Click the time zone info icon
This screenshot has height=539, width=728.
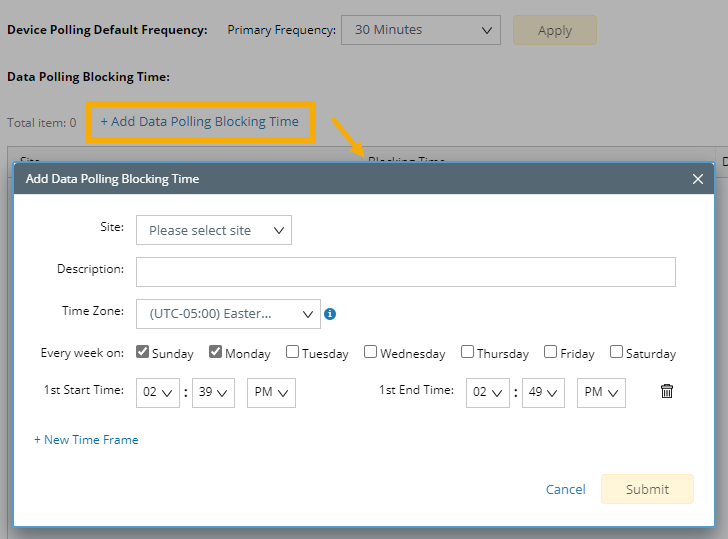(330, 314)
